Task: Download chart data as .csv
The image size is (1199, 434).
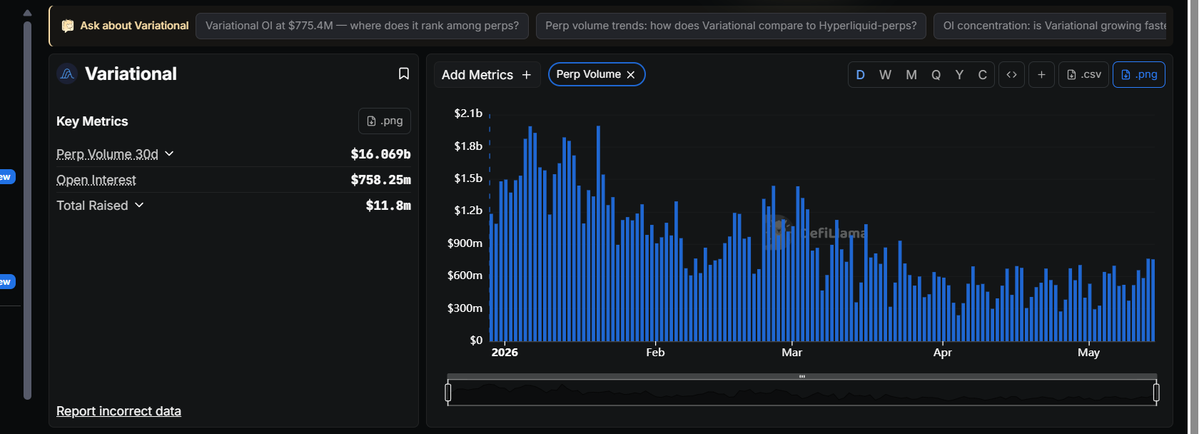Action: [x=1084, y=74]
